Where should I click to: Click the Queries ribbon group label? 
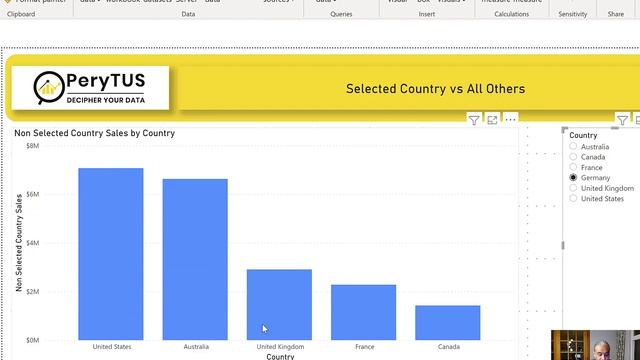(x=341, y=14)
